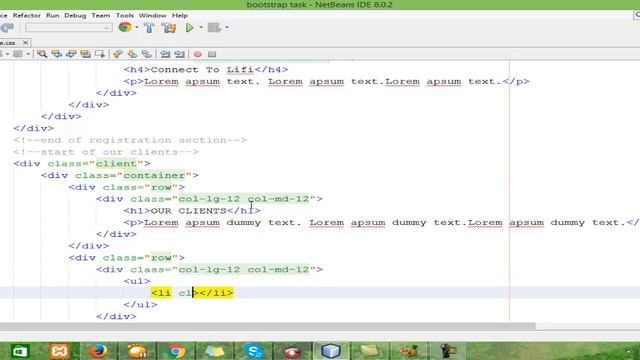The image size is (640, 360).
Task: Stop Macro Recording gray square icon
Action: point(212,54)
